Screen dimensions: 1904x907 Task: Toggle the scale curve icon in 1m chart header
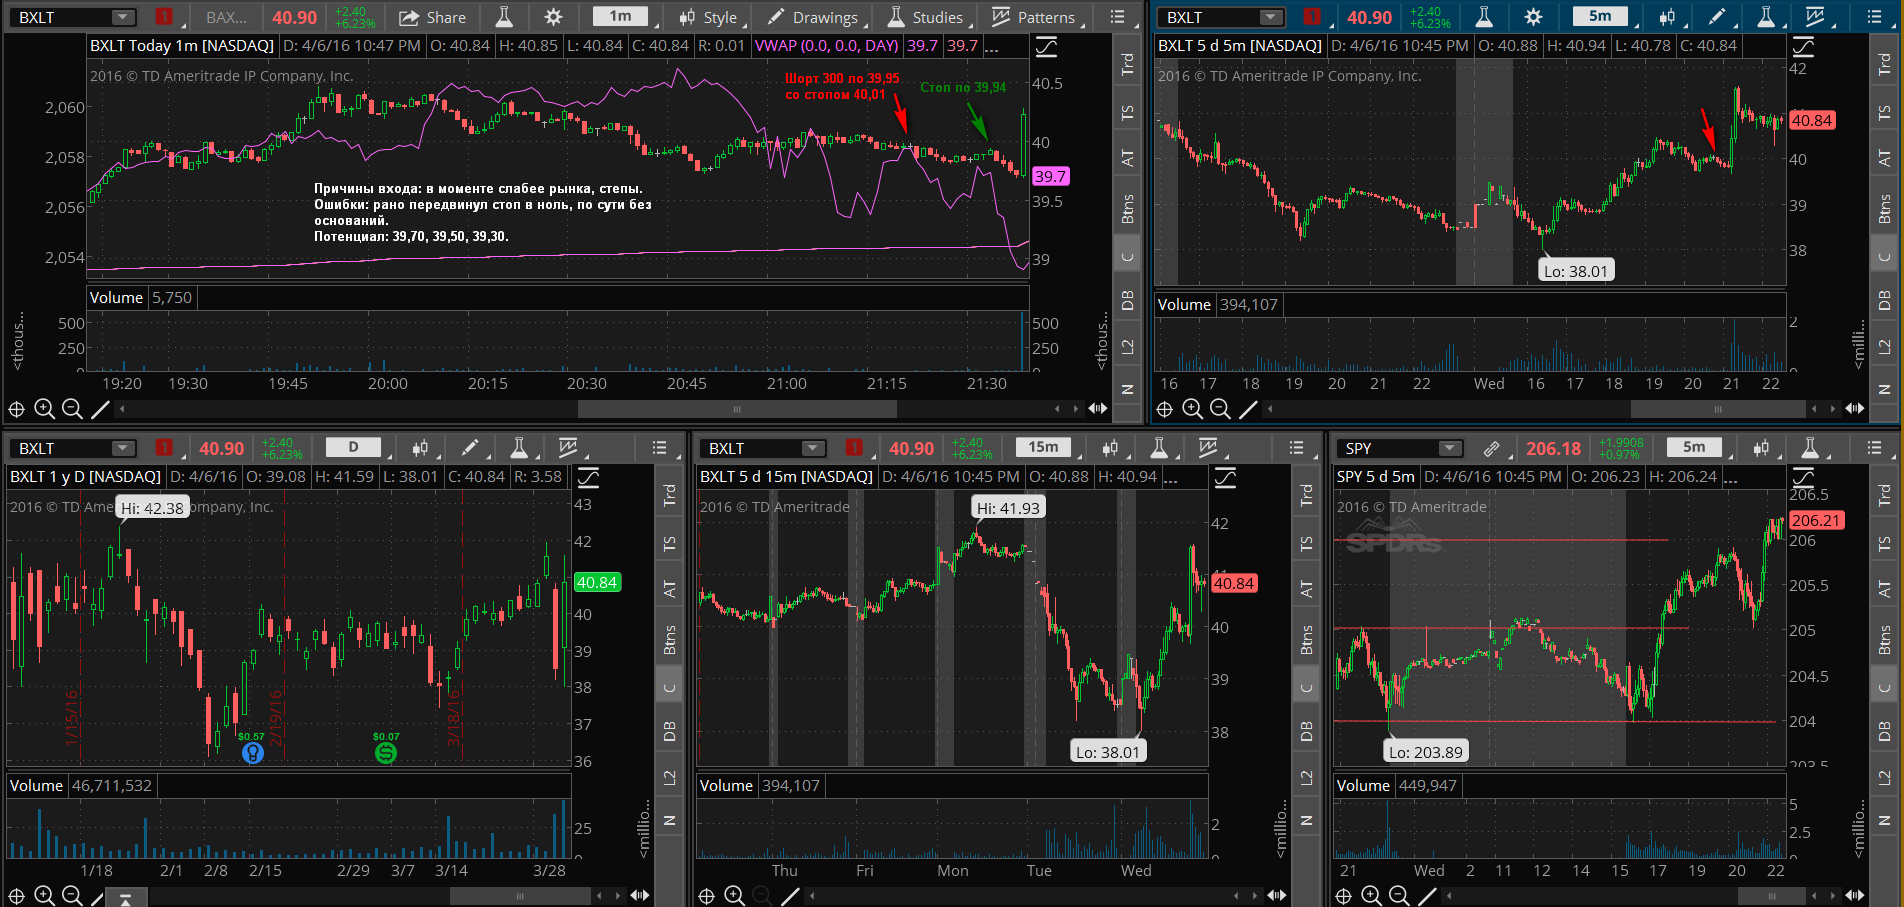[x=1046, y=46]
